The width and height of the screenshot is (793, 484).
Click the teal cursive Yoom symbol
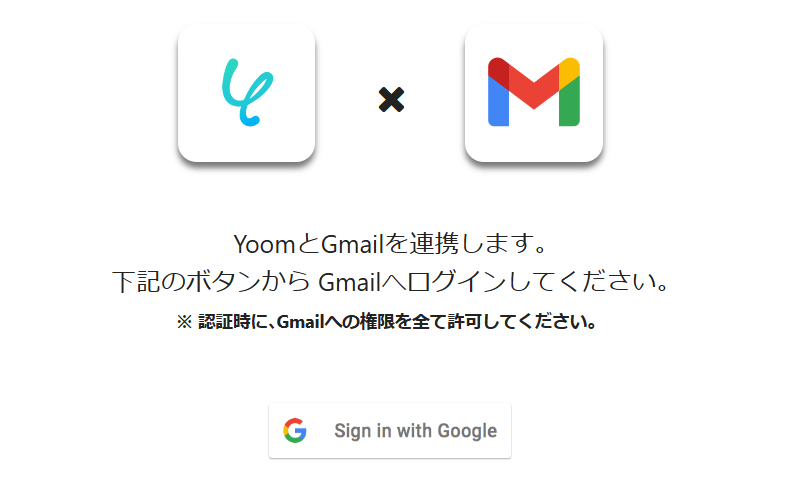point(247,93)
